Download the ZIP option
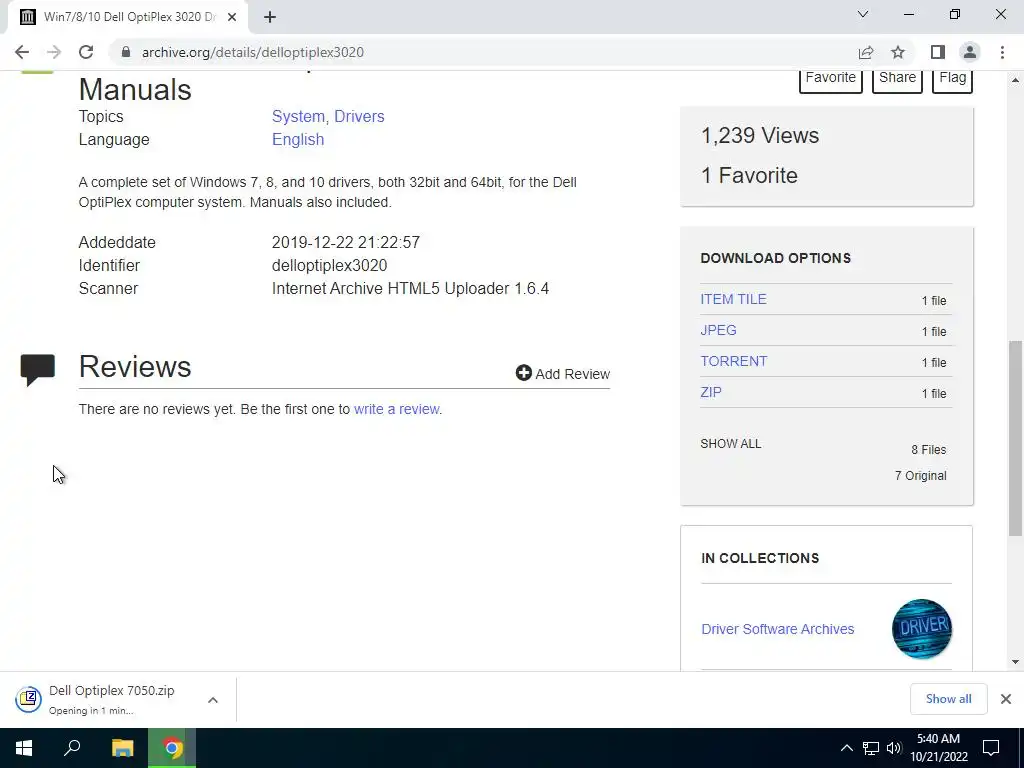1024x768 pixels. 711,392
